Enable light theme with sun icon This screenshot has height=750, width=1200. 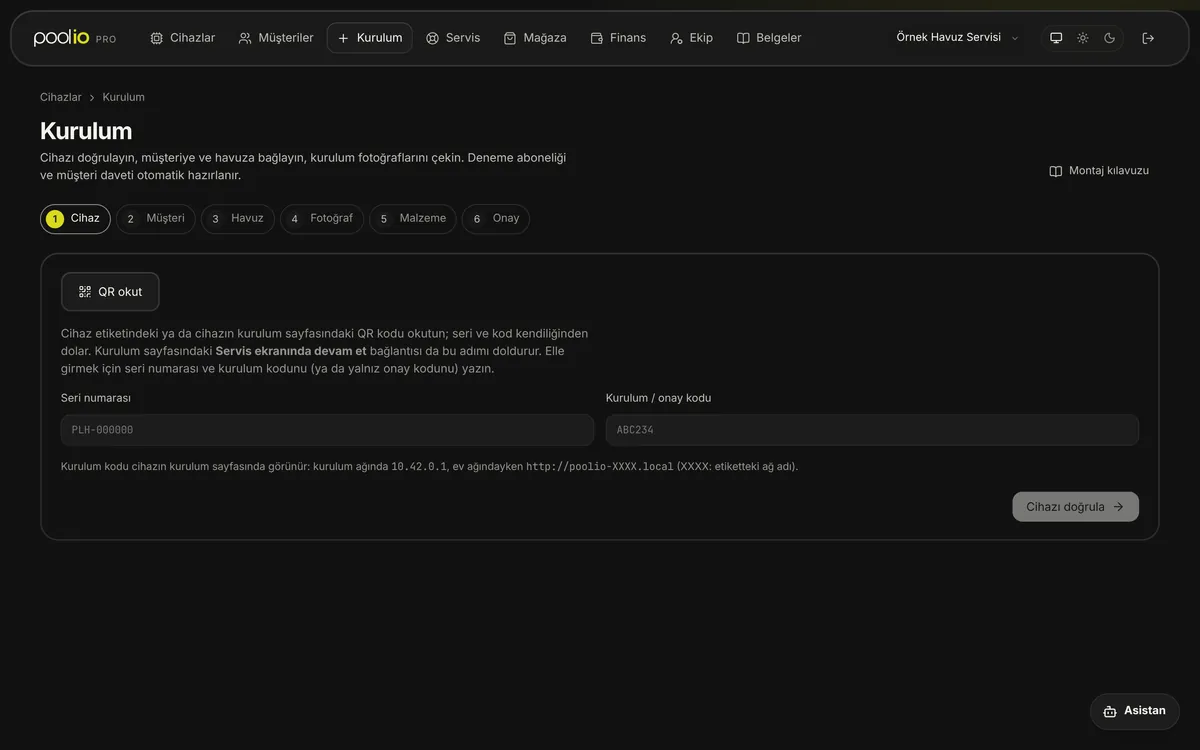click(1083, 38)
